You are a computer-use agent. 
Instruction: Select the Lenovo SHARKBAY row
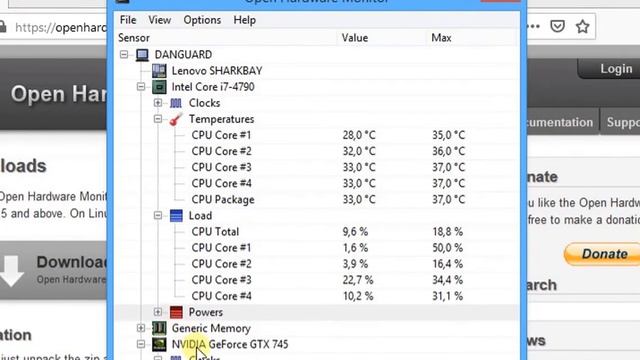click(x=318, y=71)
